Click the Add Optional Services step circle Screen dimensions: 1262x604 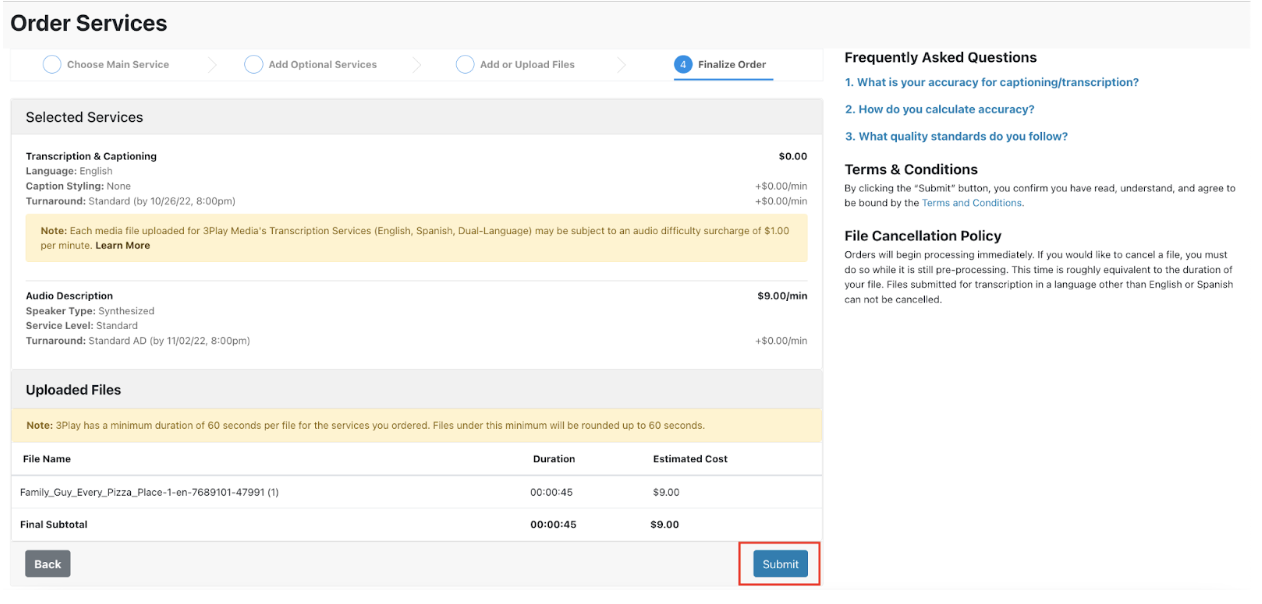[x=254, y=64]
